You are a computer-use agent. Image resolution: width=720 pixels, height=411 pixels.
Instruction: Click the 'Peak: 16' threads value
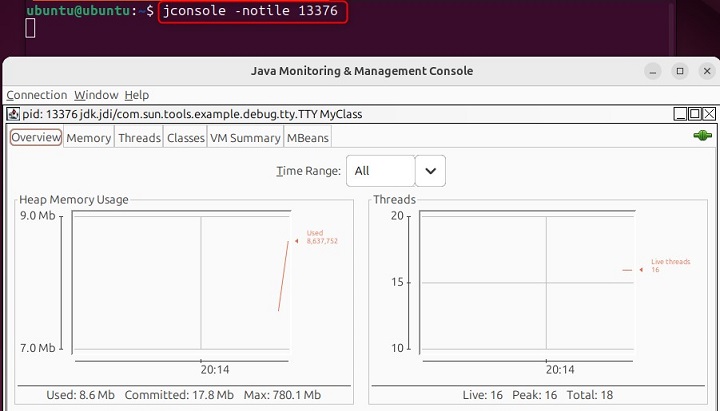(x=534, y=395)
